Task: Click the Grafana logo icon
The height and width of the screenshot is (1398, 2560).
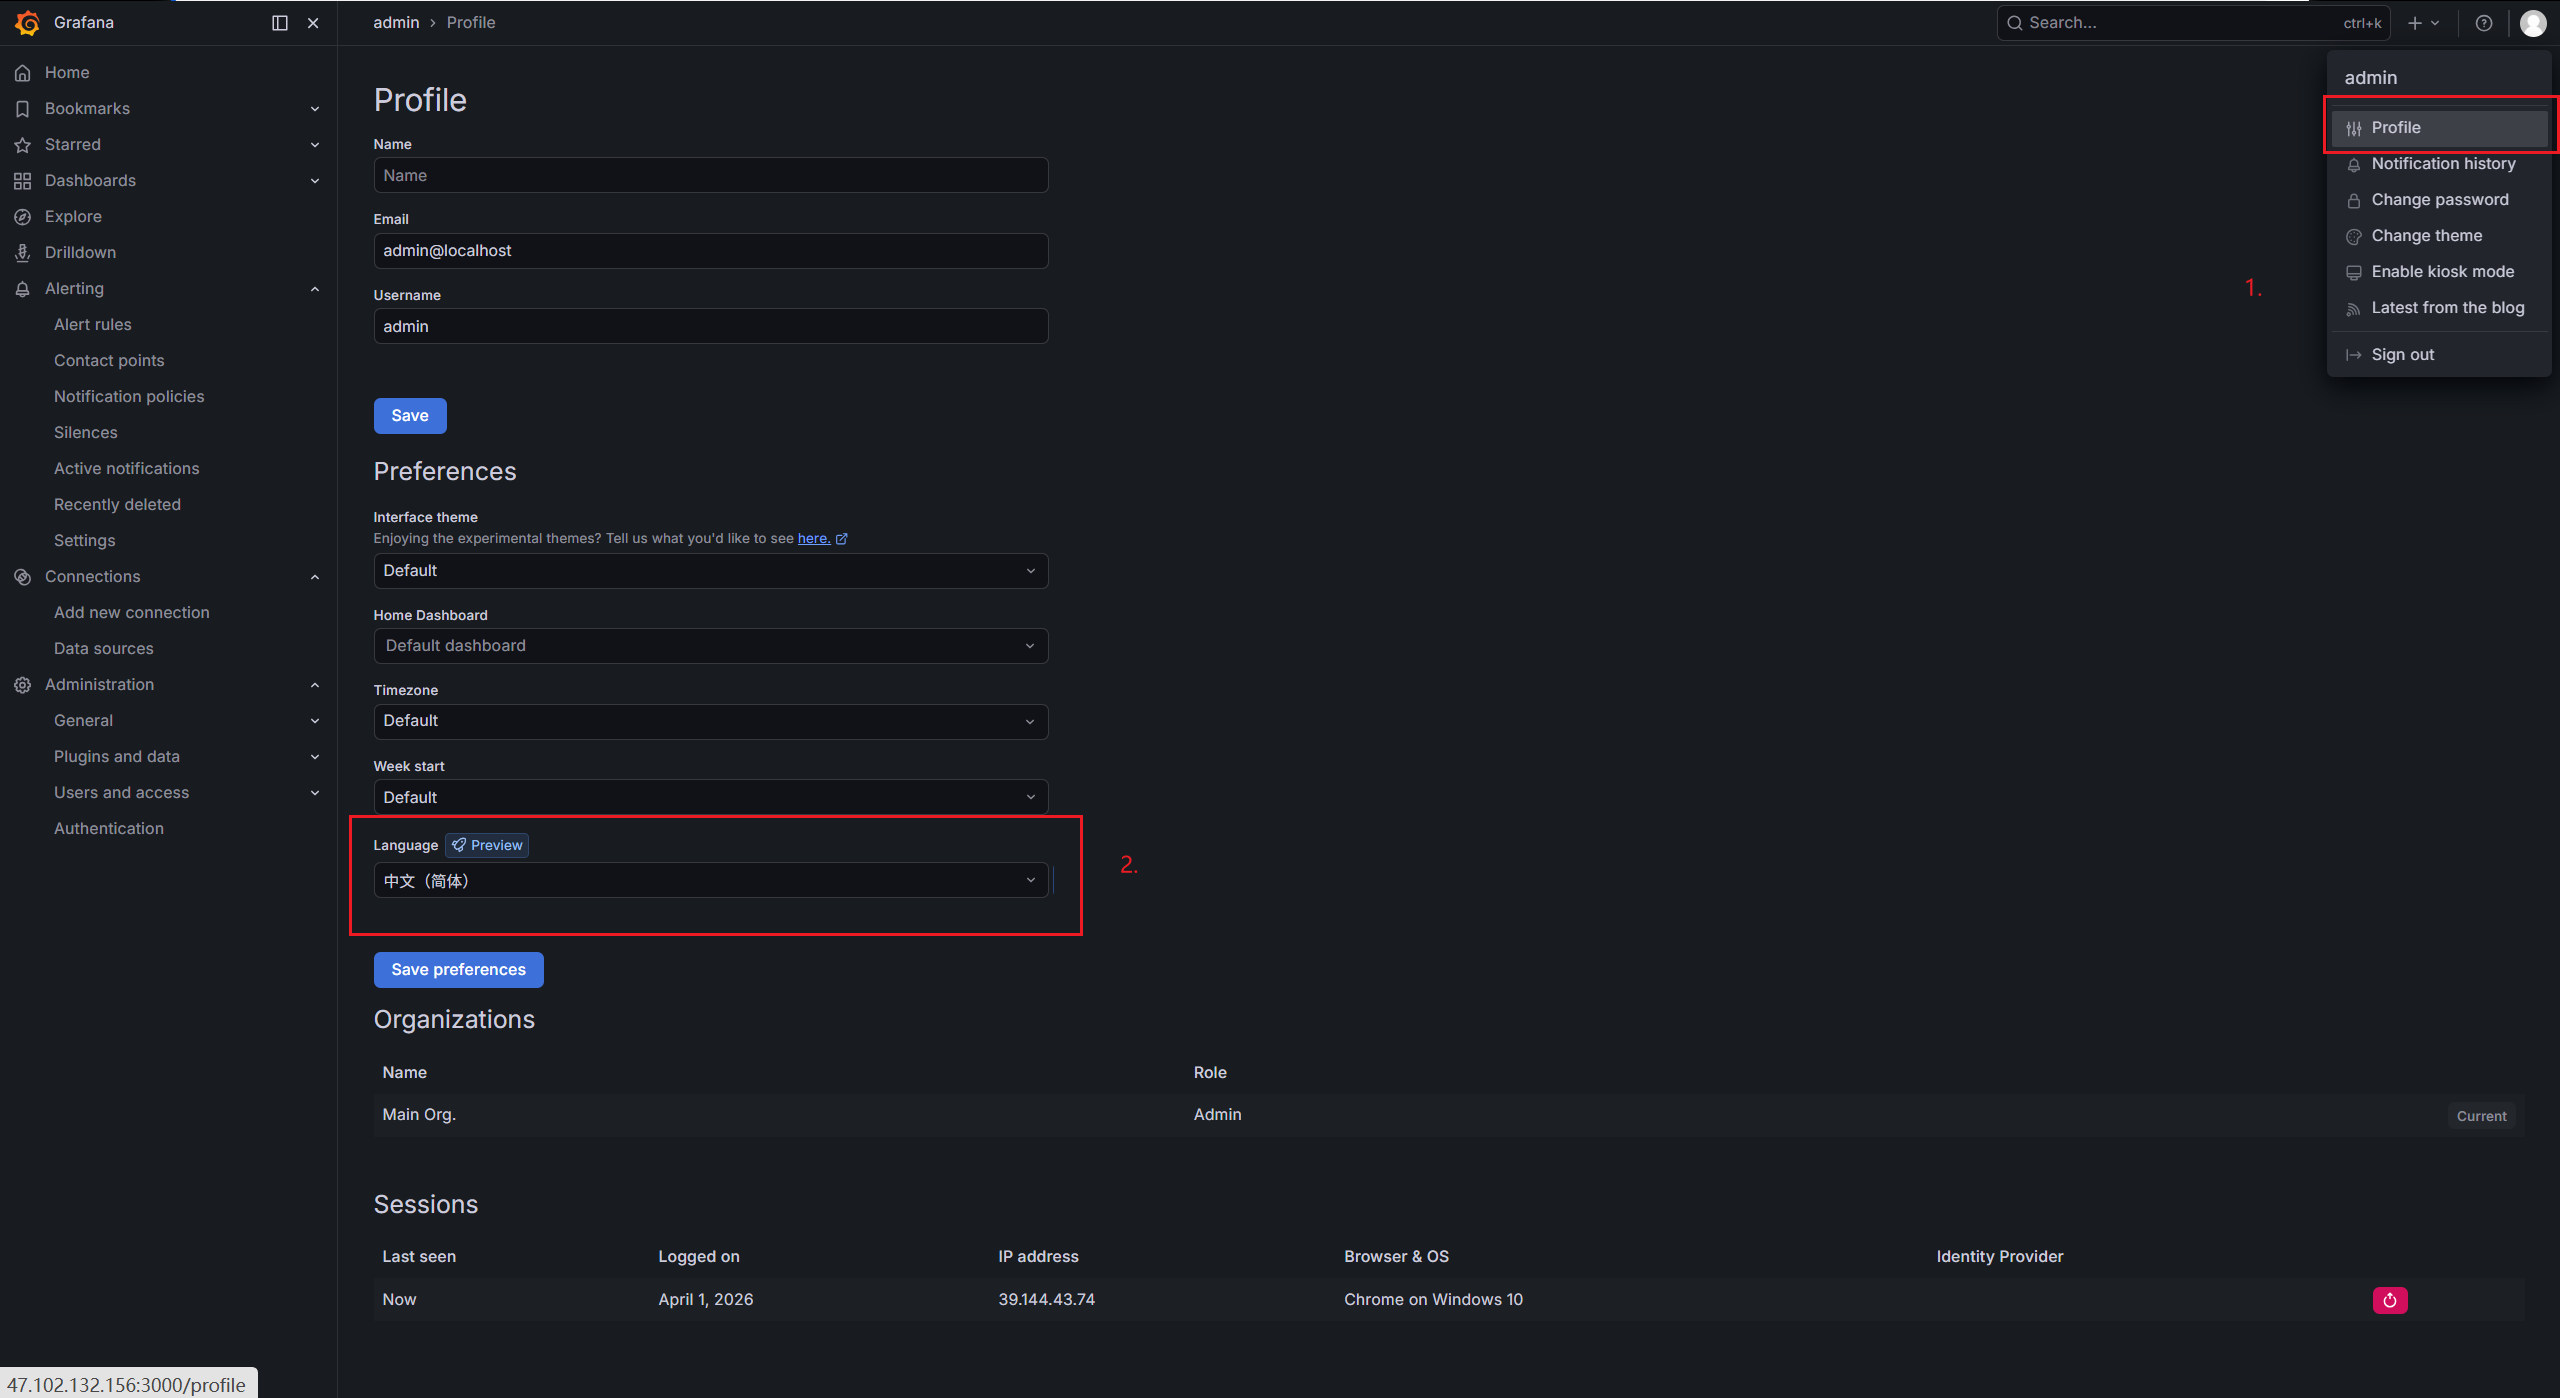Action: [27, 22]
